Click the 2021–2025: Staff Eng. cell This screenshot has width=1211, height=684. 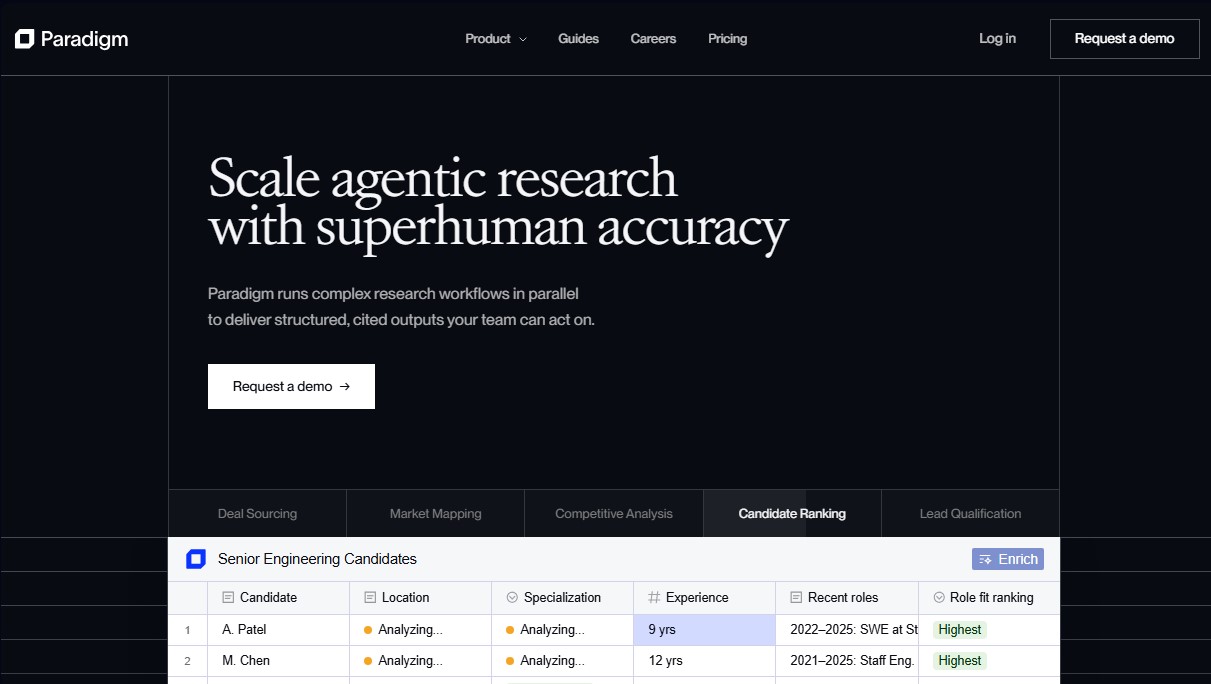click(x=847, y=661)
